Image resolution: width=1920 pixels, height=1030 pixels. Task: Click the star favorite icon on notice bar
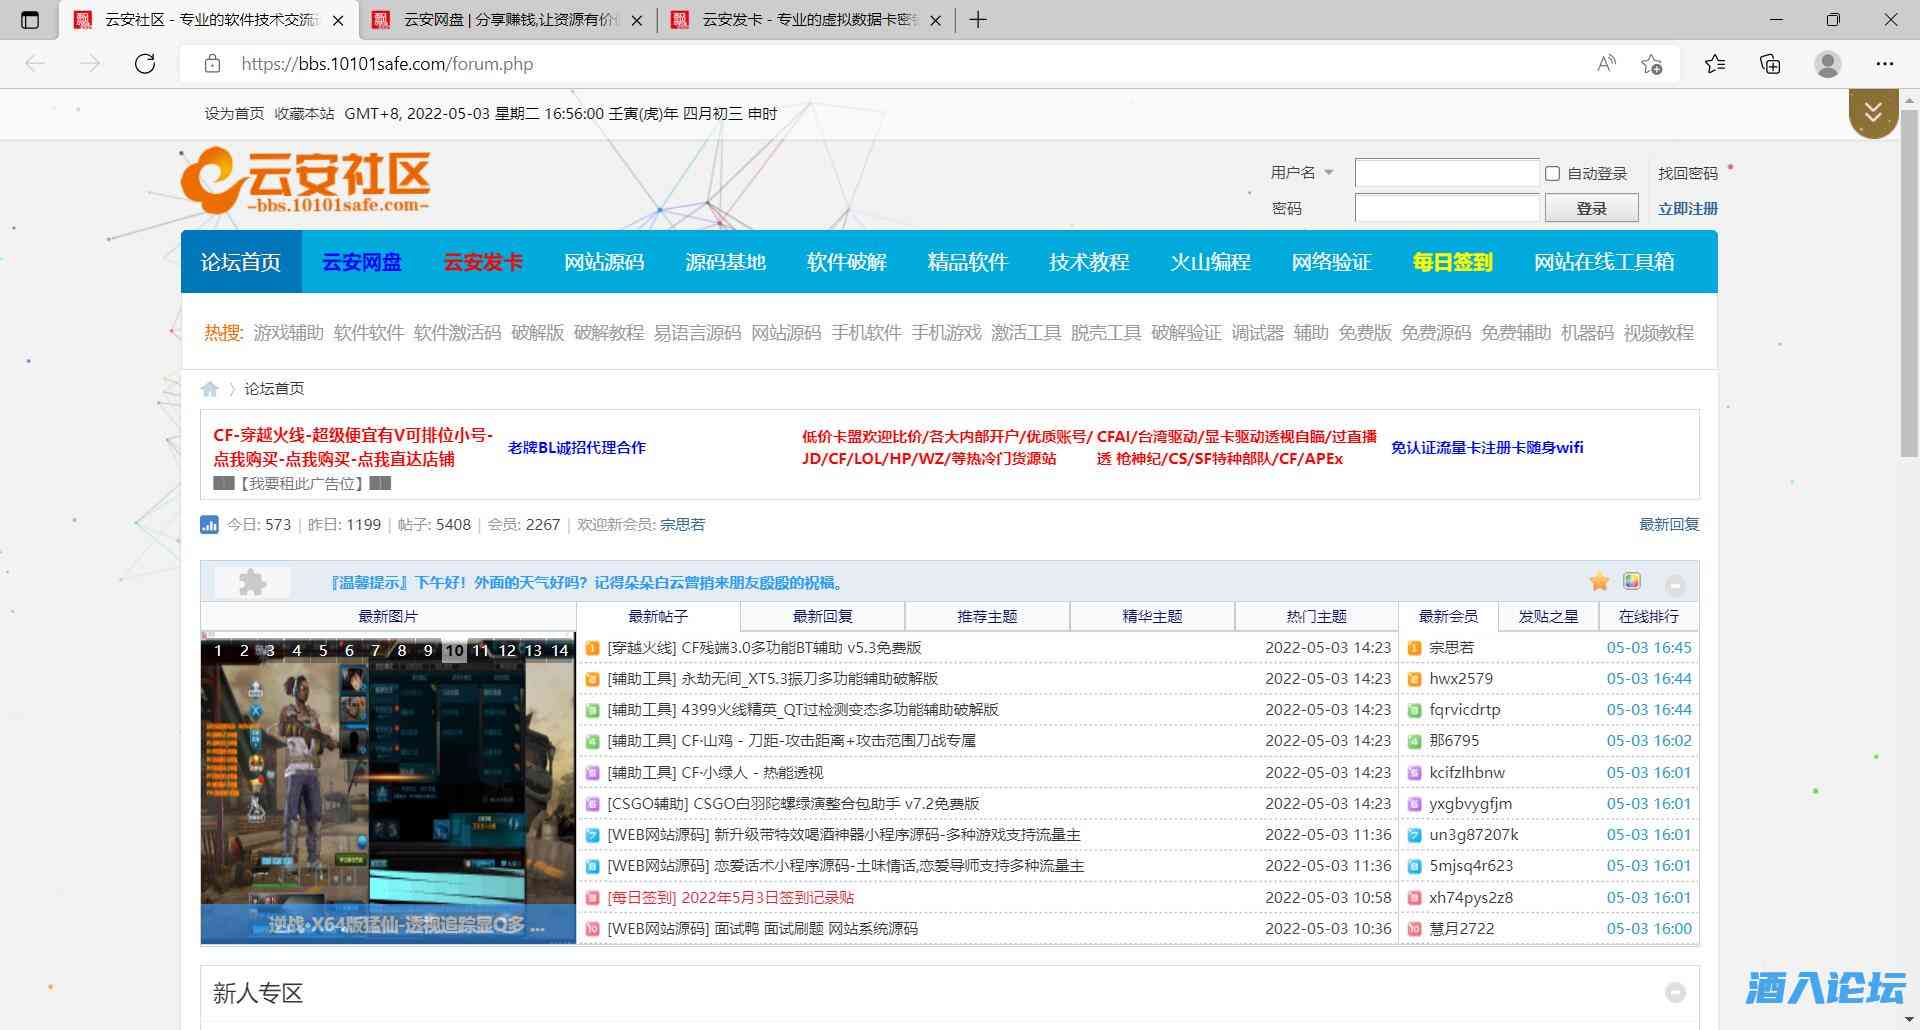pyautogui.click(x=1599, y=581)
